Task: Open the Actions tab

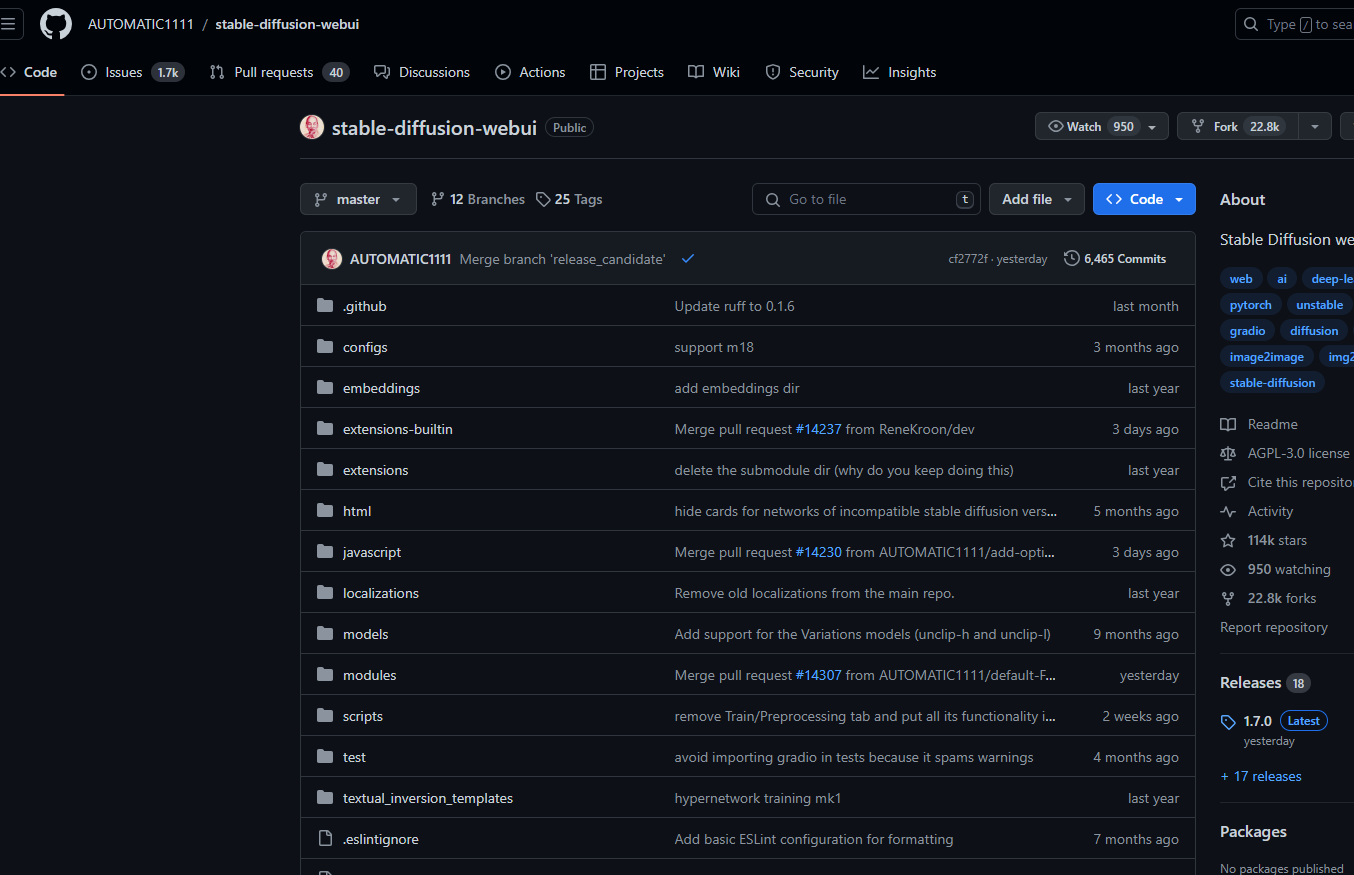Action: (x=530, y=72)
